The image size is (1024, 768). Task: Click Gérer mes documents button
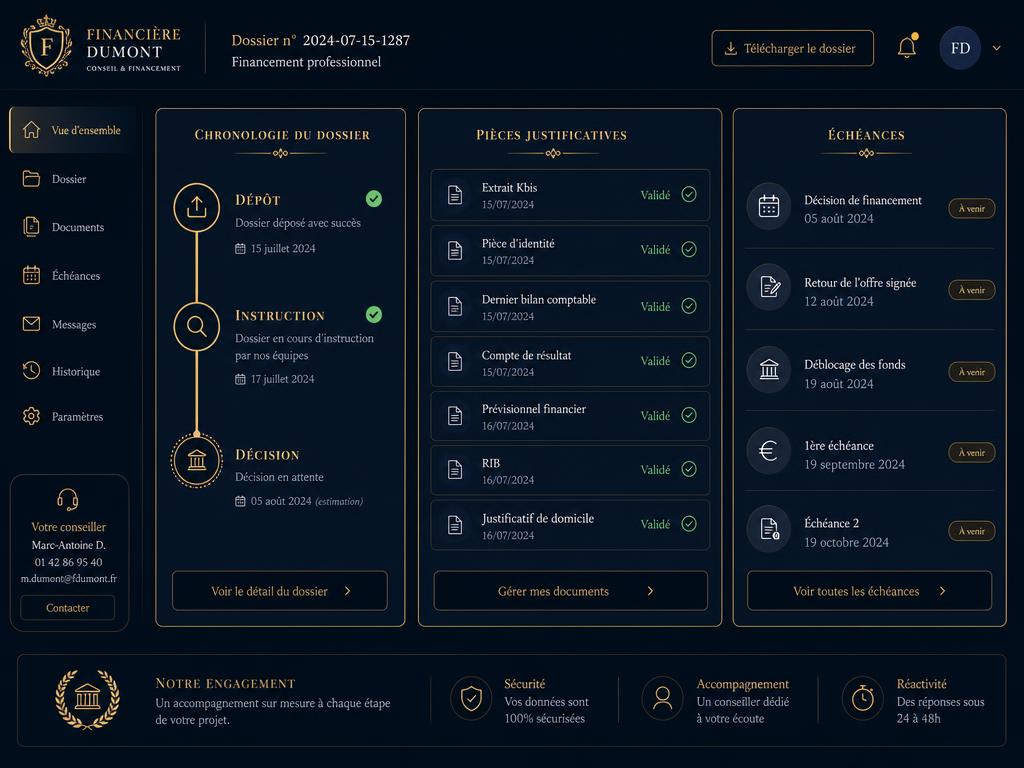click(x=570, y=591)
